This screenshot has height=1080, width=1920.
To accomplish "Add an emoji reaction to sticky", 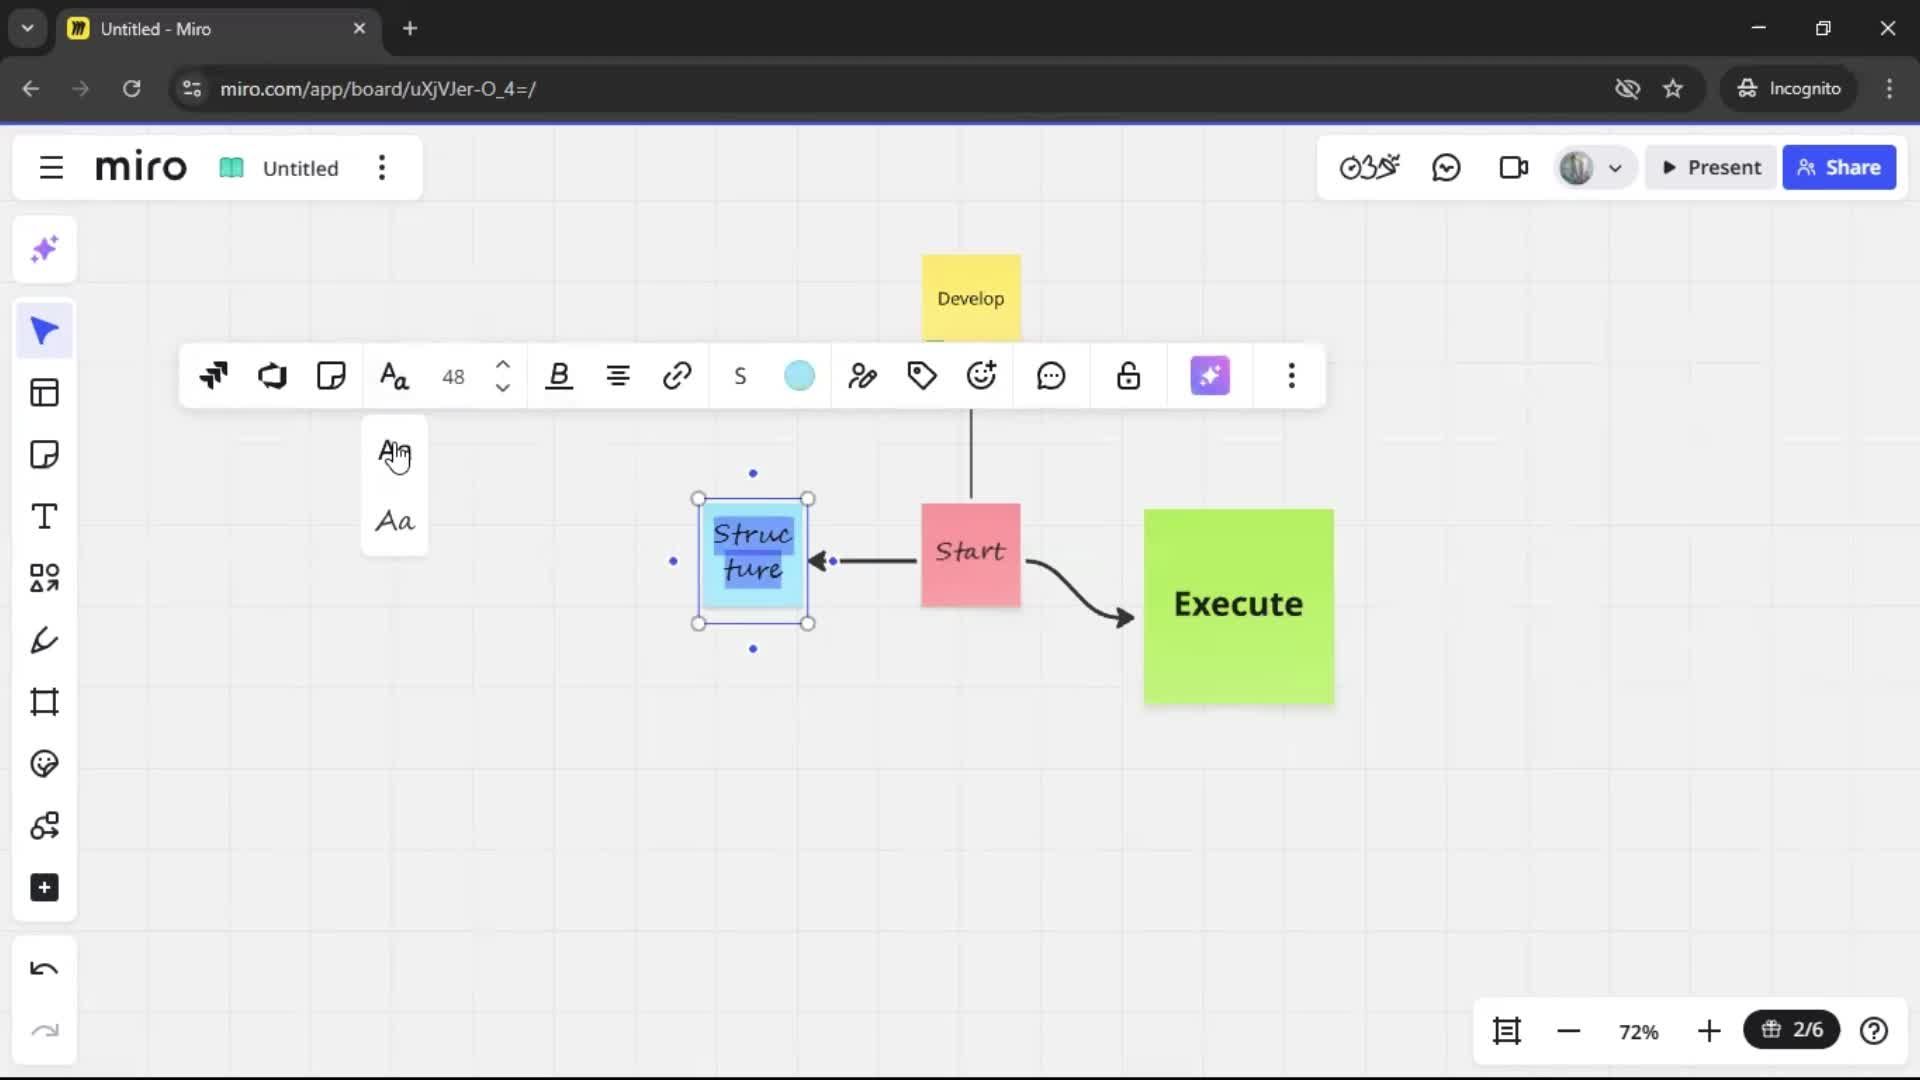I will 981,376.
